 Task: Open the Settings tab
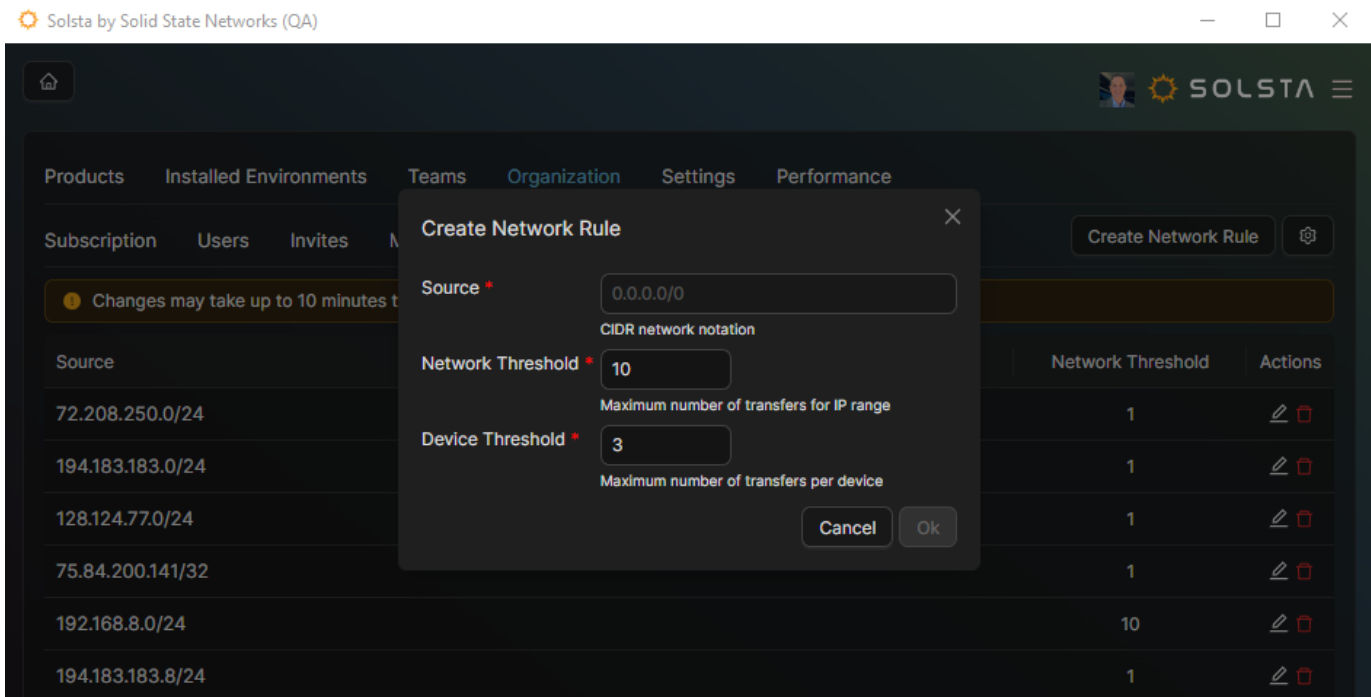tap(698, 177)
